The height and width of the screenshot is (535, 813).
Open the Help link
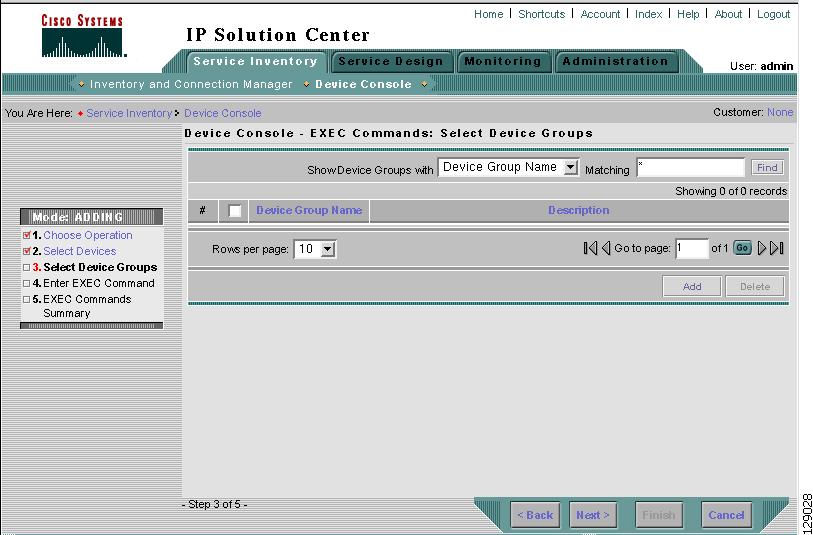click(688, 15)
